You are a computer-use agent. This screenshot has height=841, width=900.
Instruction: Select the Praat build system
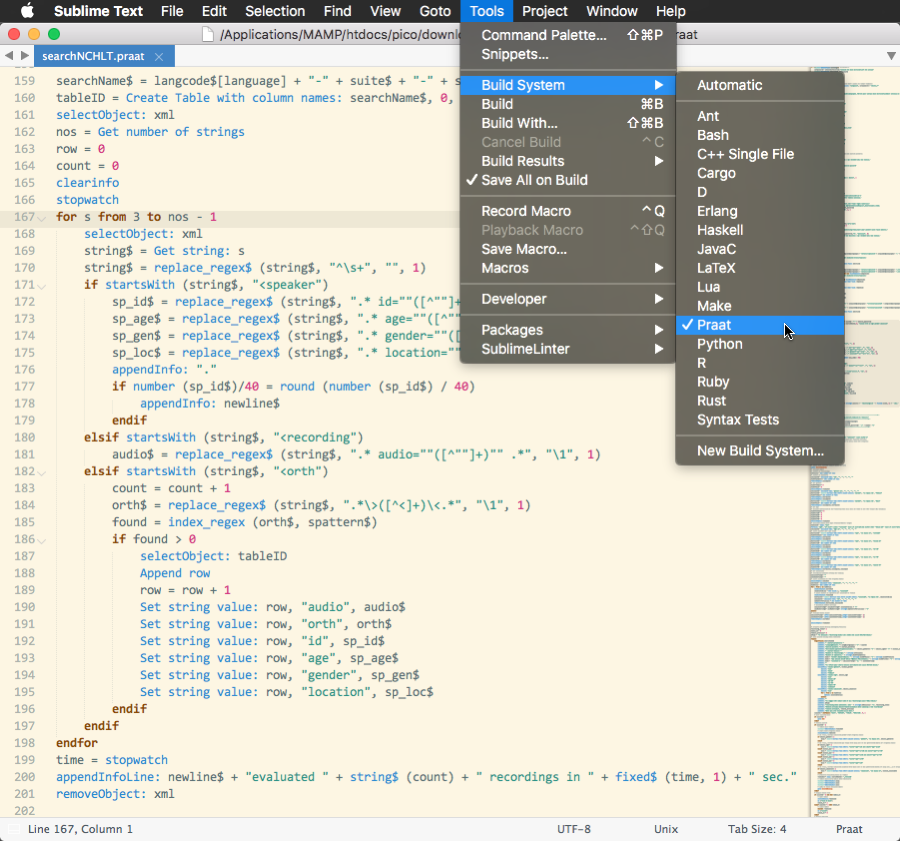[760, 325]
